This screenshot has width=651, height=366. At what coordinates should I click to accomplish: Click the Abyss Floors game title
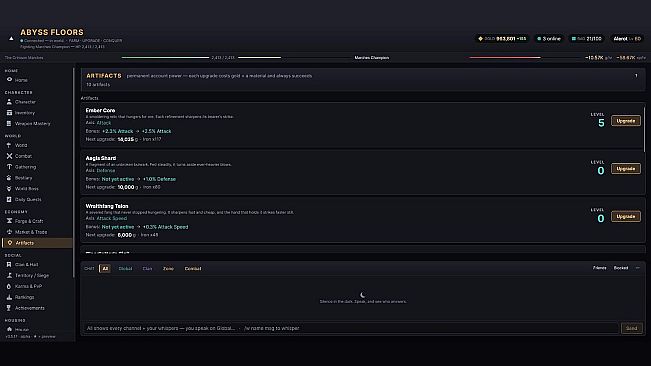[x=52, y=32]
